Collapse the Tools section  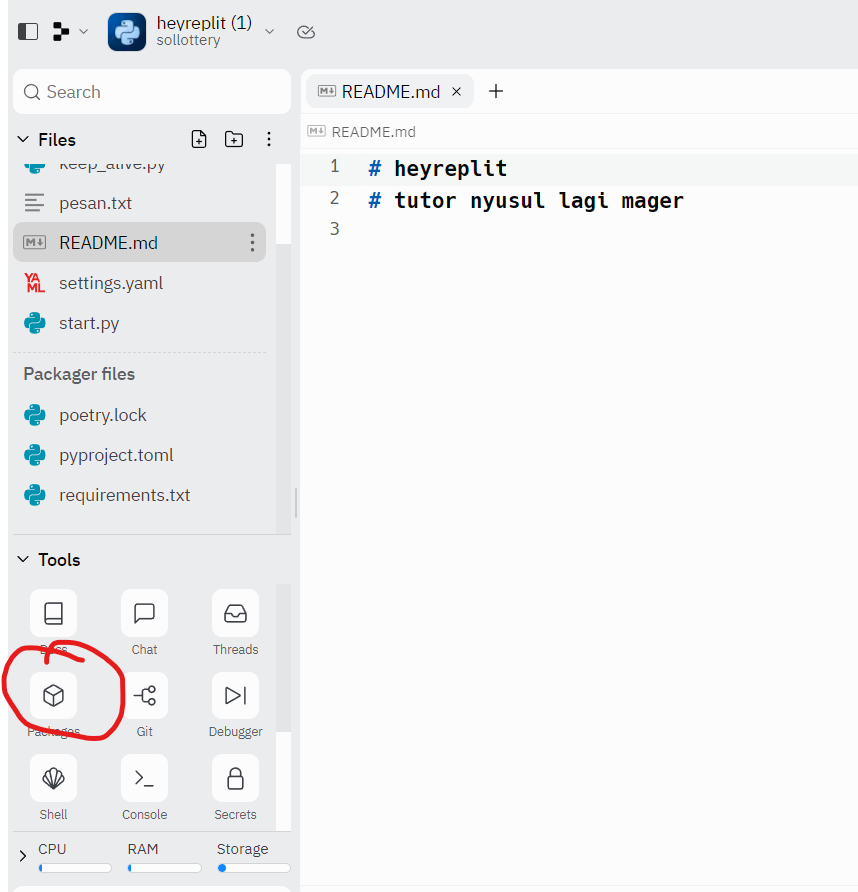pyautogui.click(x=23, y=560)
